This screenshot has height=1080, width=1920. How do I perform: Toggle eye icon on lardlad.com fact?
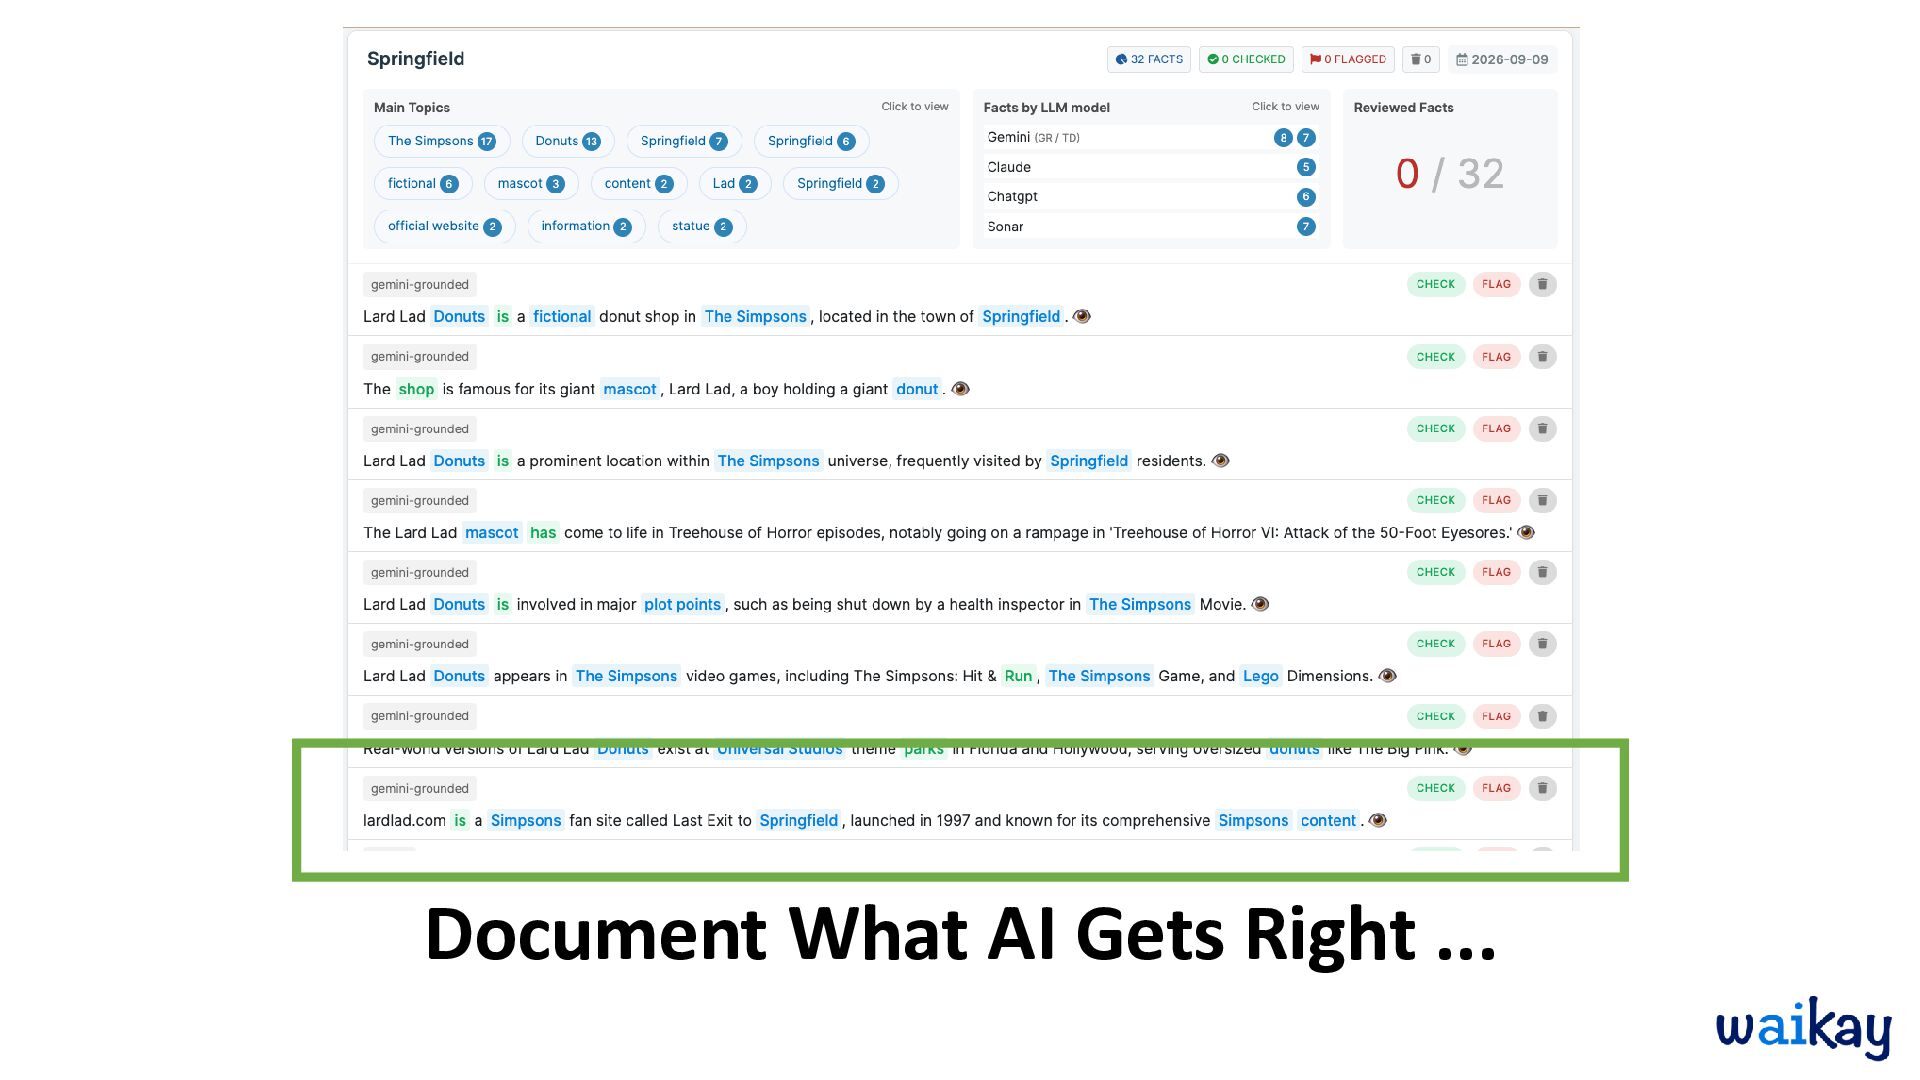[1378, 820]
